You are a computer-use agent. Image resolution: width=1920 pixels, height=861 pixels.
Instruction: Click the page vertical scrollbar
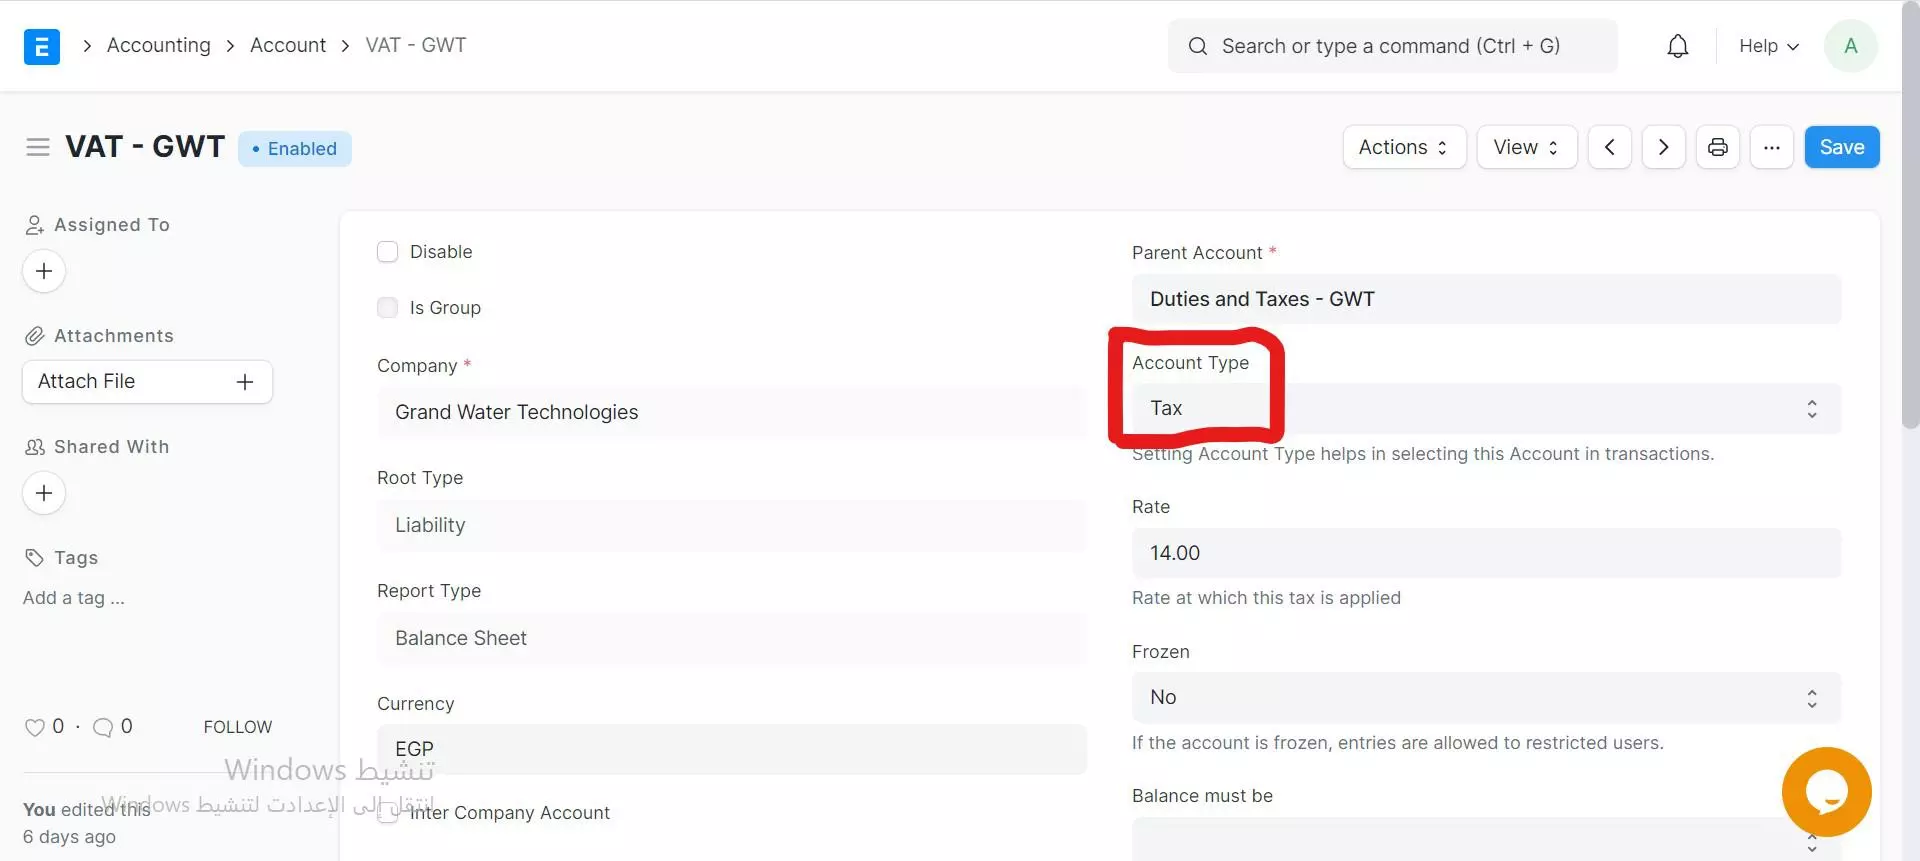coord(1910,215)
